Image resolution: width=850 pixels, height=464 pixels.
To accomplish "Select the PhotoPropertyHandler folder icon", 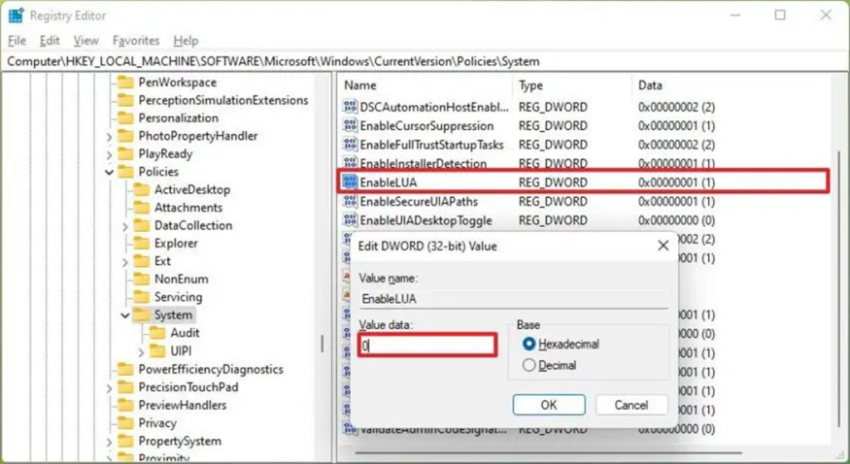I will (x=126, y=136).
